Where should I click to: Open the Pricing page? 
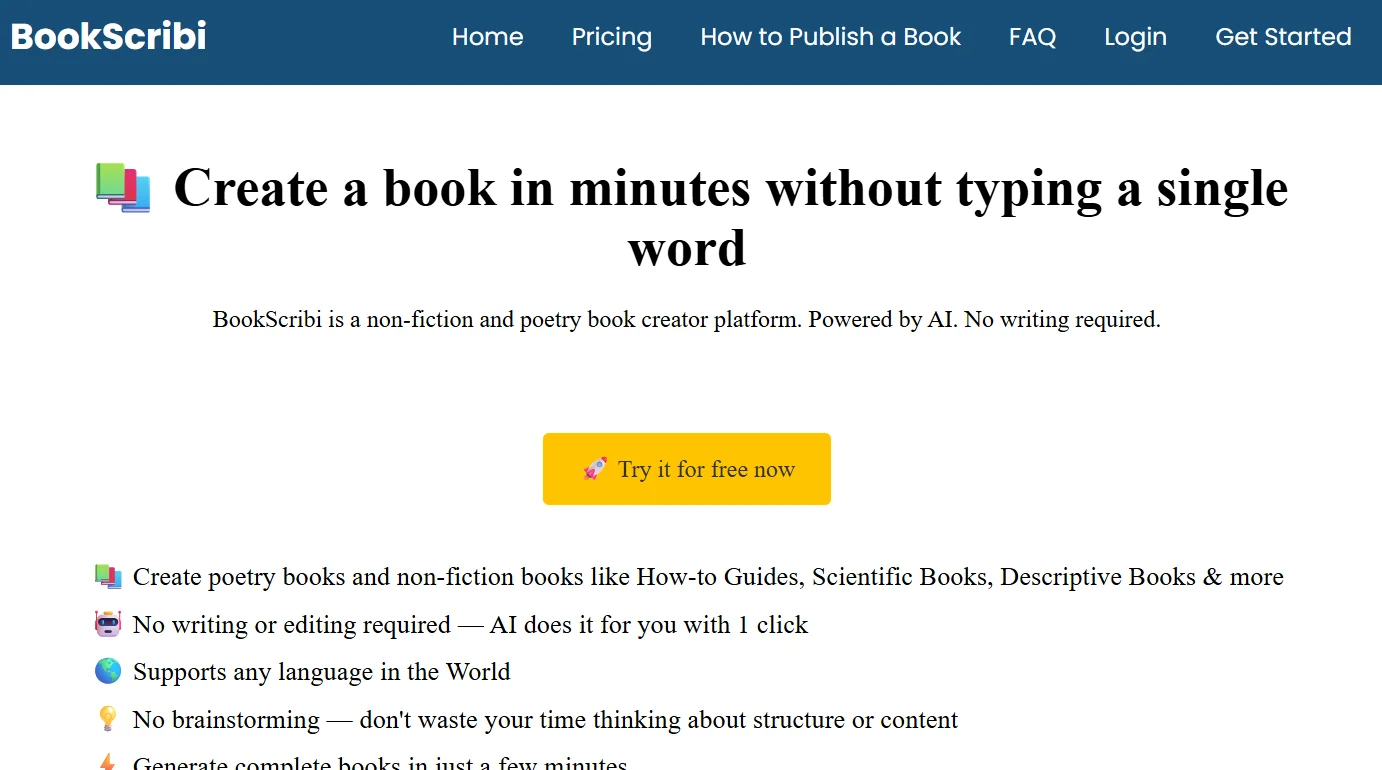click(611, 38)
